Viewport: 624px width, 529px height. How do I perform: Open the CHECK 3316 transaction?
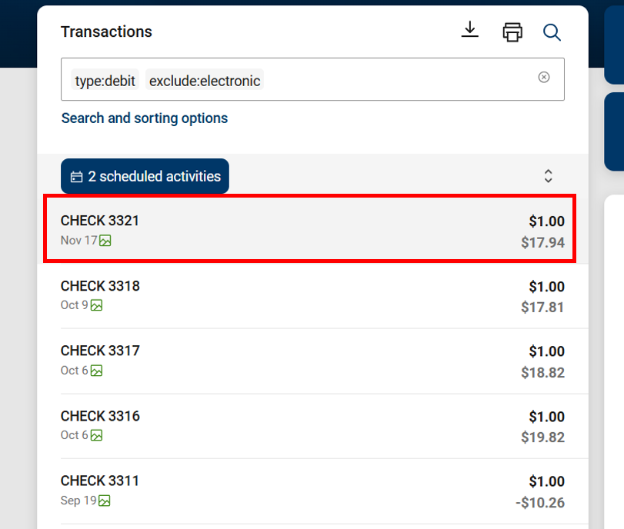tap(310, 425)
